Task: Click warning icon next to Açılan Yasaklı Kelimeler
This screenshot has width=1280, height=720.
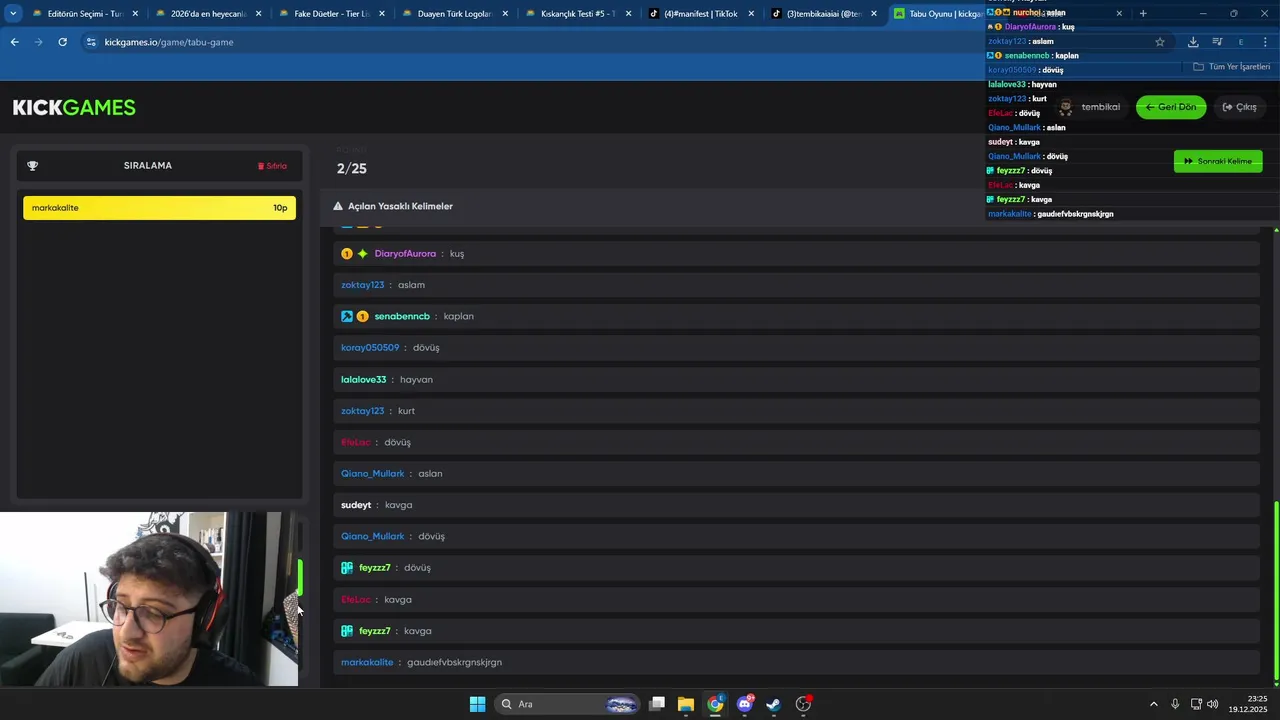Action: coord(338,206)
